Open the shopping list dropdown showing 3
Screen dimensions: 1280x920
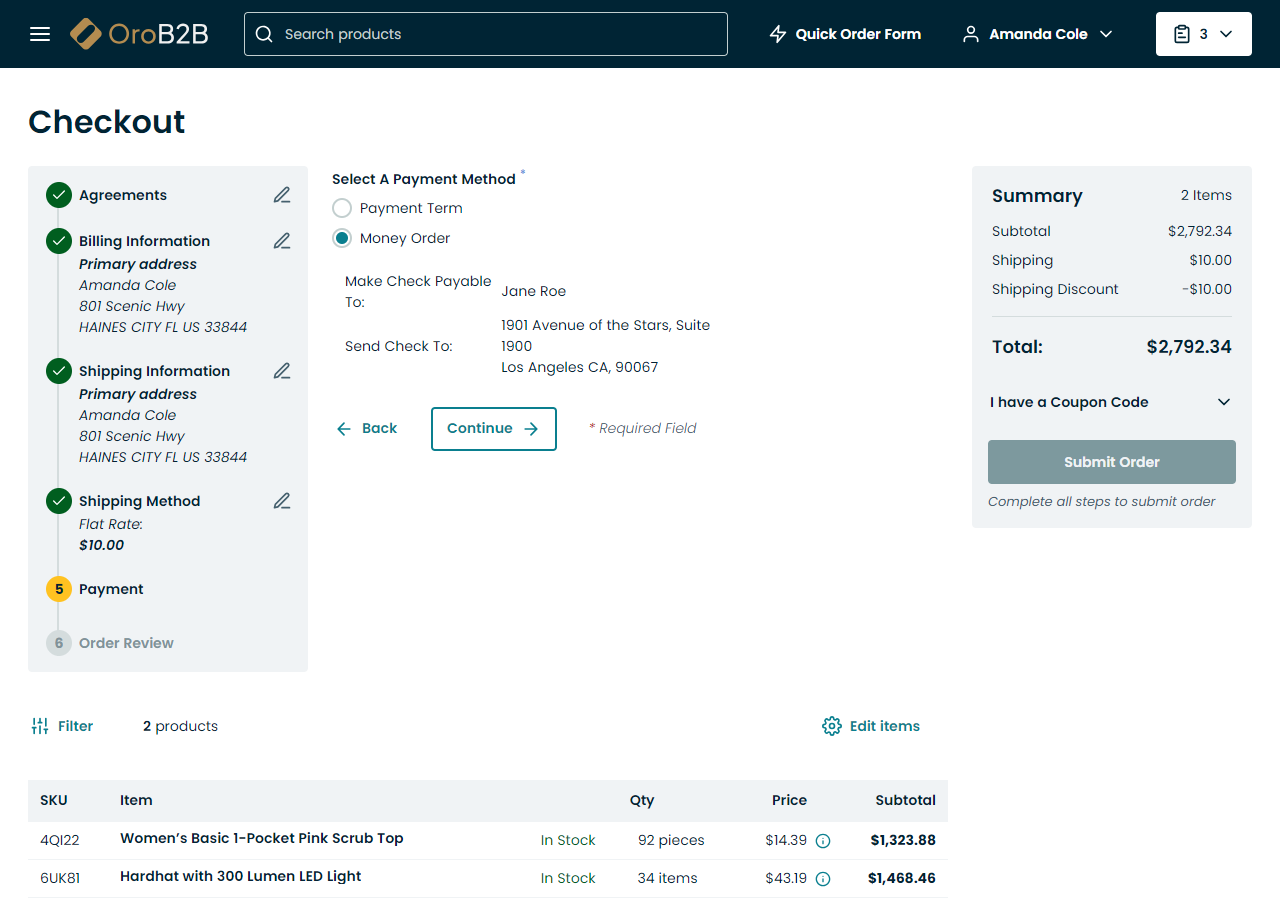1203,34
